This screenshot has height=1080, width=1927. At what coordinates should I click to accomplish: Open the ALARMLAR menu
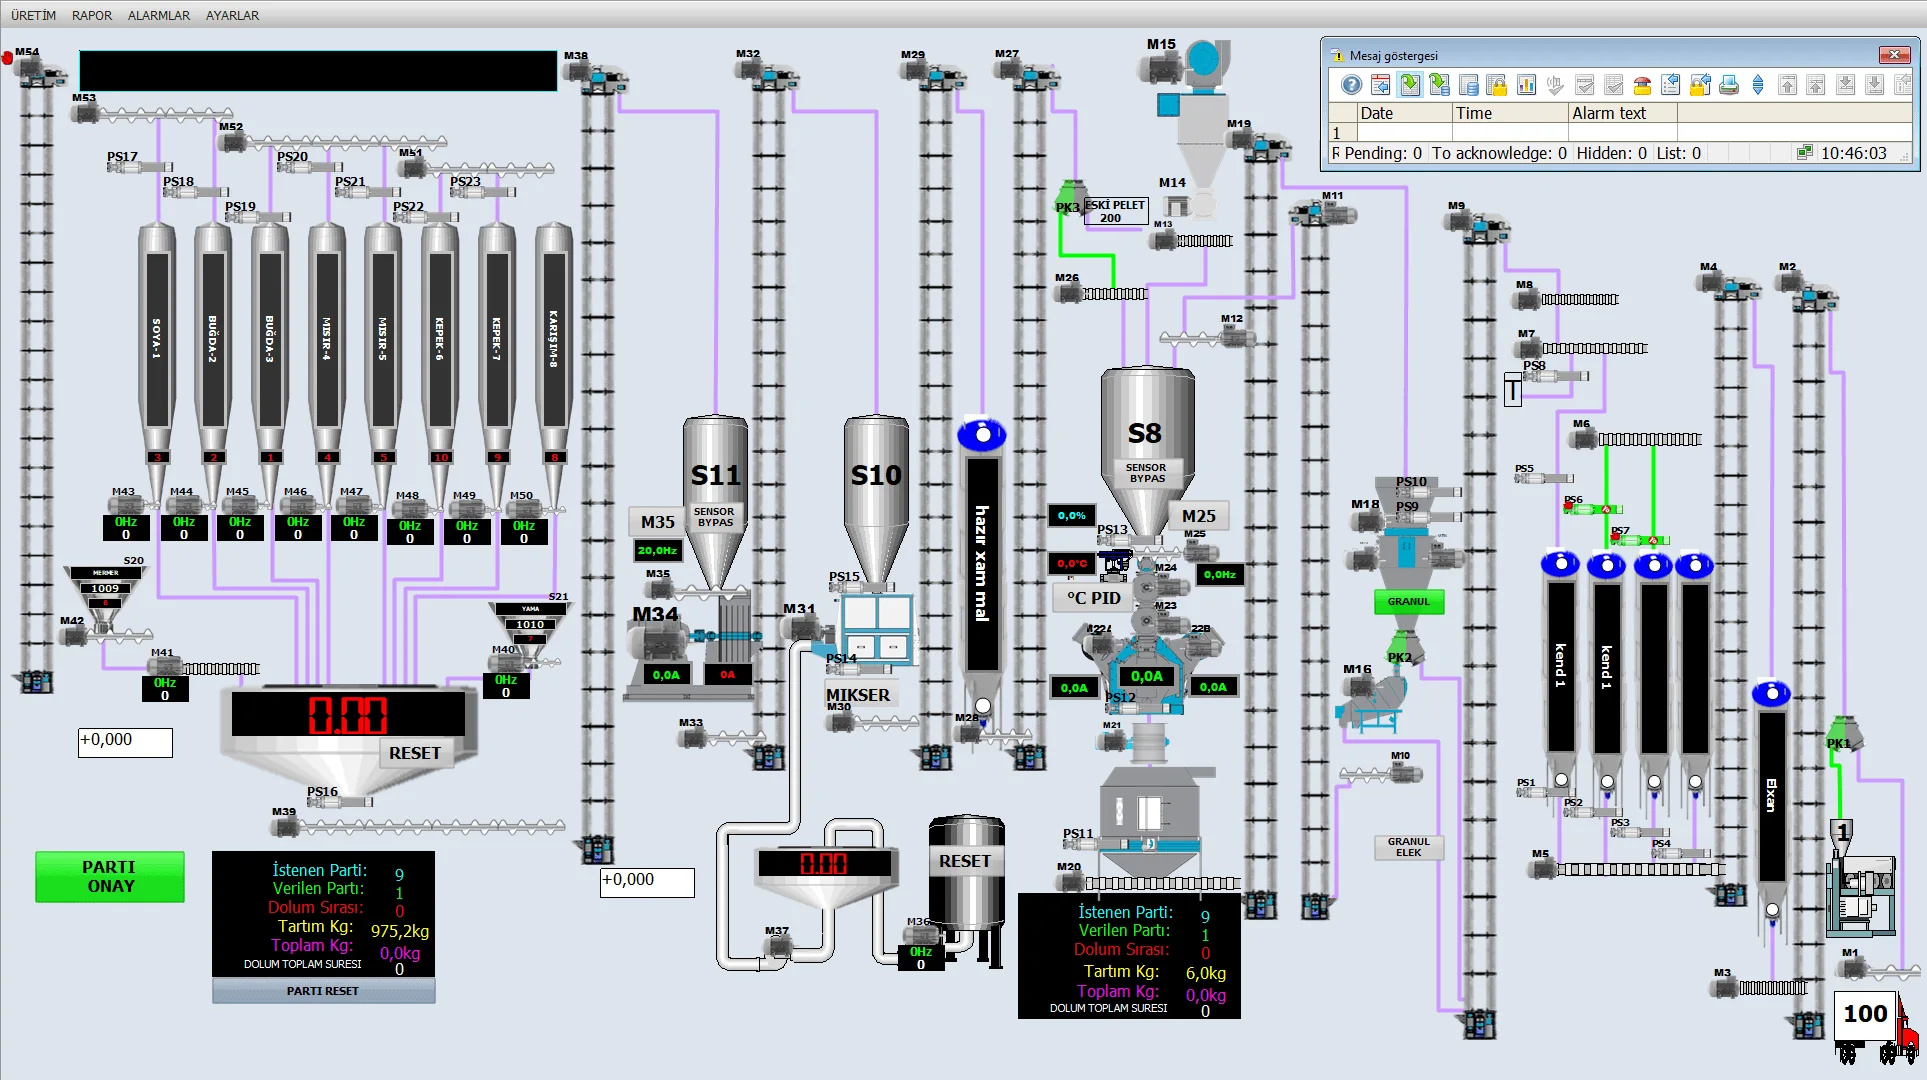point(158,15)
